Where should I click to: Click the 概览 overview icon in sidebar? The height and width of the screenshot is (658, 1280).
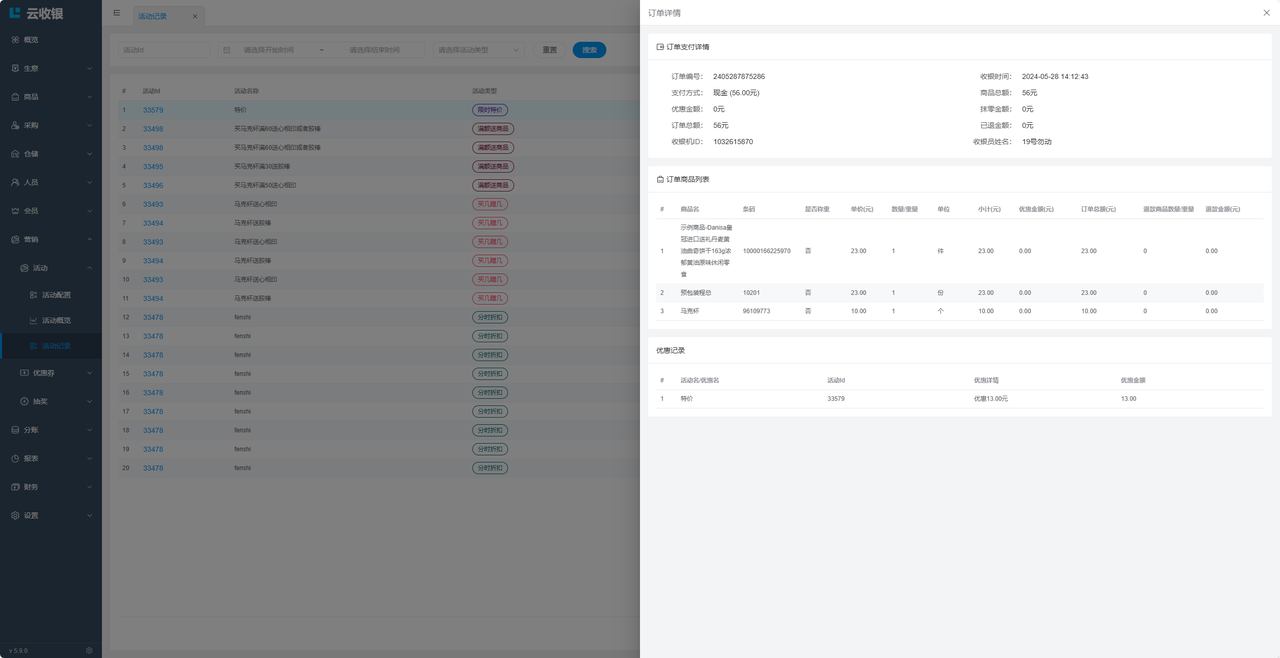click(15, 40)
